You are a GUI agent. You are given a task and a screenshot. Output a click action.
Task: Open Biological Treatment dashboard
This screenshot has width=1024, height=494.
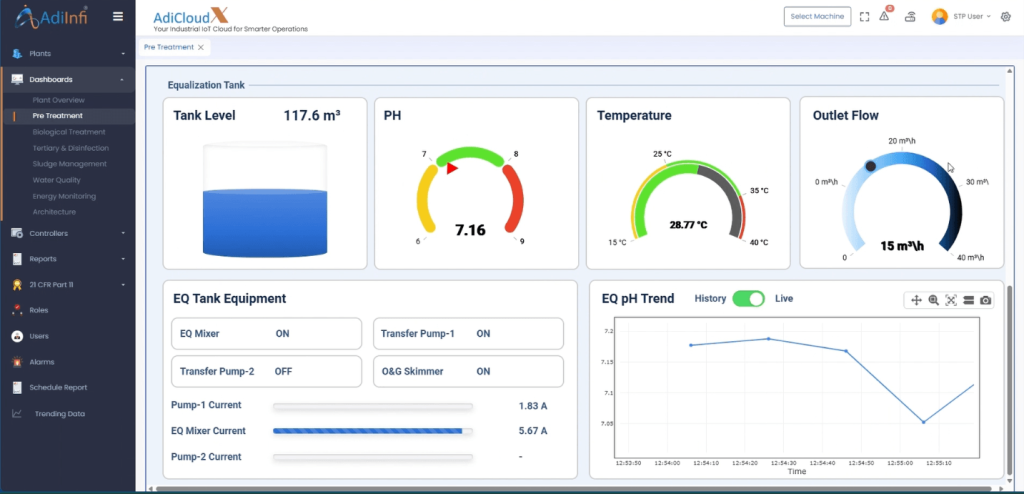(69, 132)
